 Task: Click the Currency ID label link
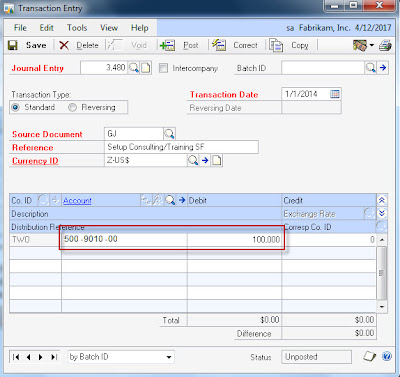click(35, 161)
